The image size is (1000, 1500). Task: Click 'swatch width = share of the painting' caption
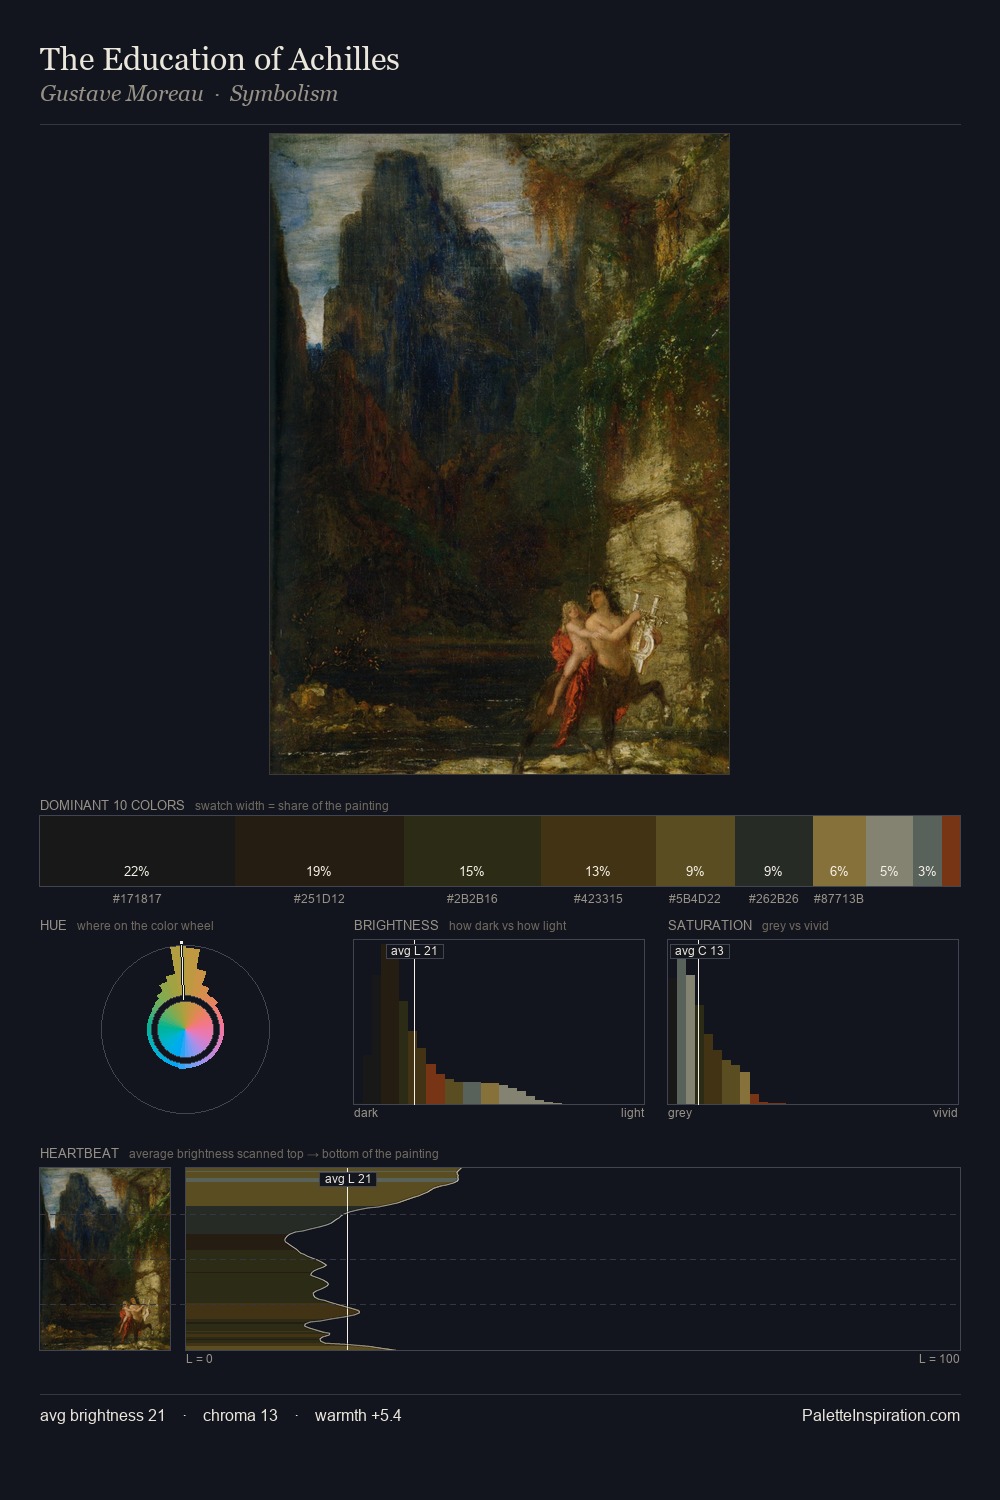point(291,806)
